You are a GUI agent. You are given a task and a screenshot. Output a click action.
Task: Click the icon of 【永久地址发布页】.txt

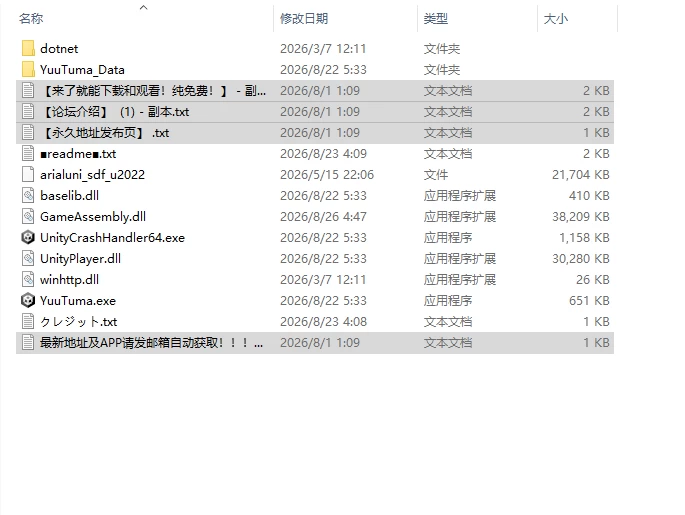[x=28, y=132]
